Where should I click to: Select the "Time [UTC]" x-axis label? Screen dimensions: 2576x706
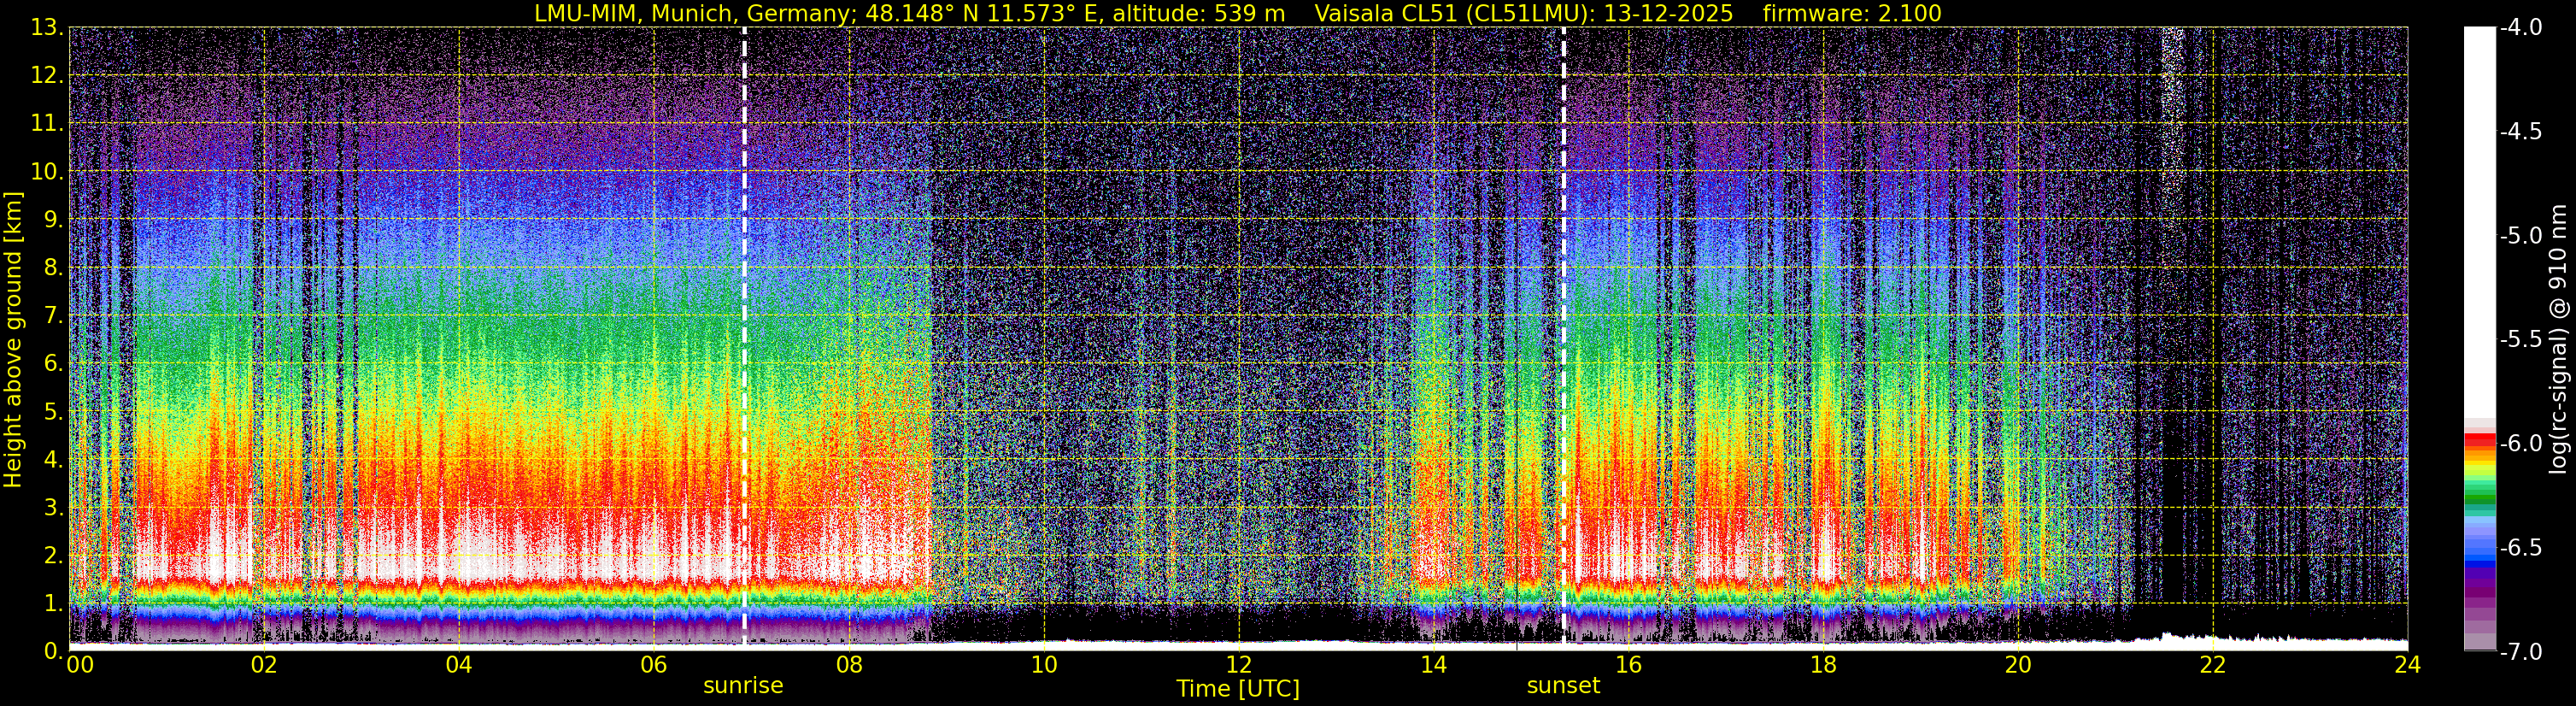point(1238,689)
